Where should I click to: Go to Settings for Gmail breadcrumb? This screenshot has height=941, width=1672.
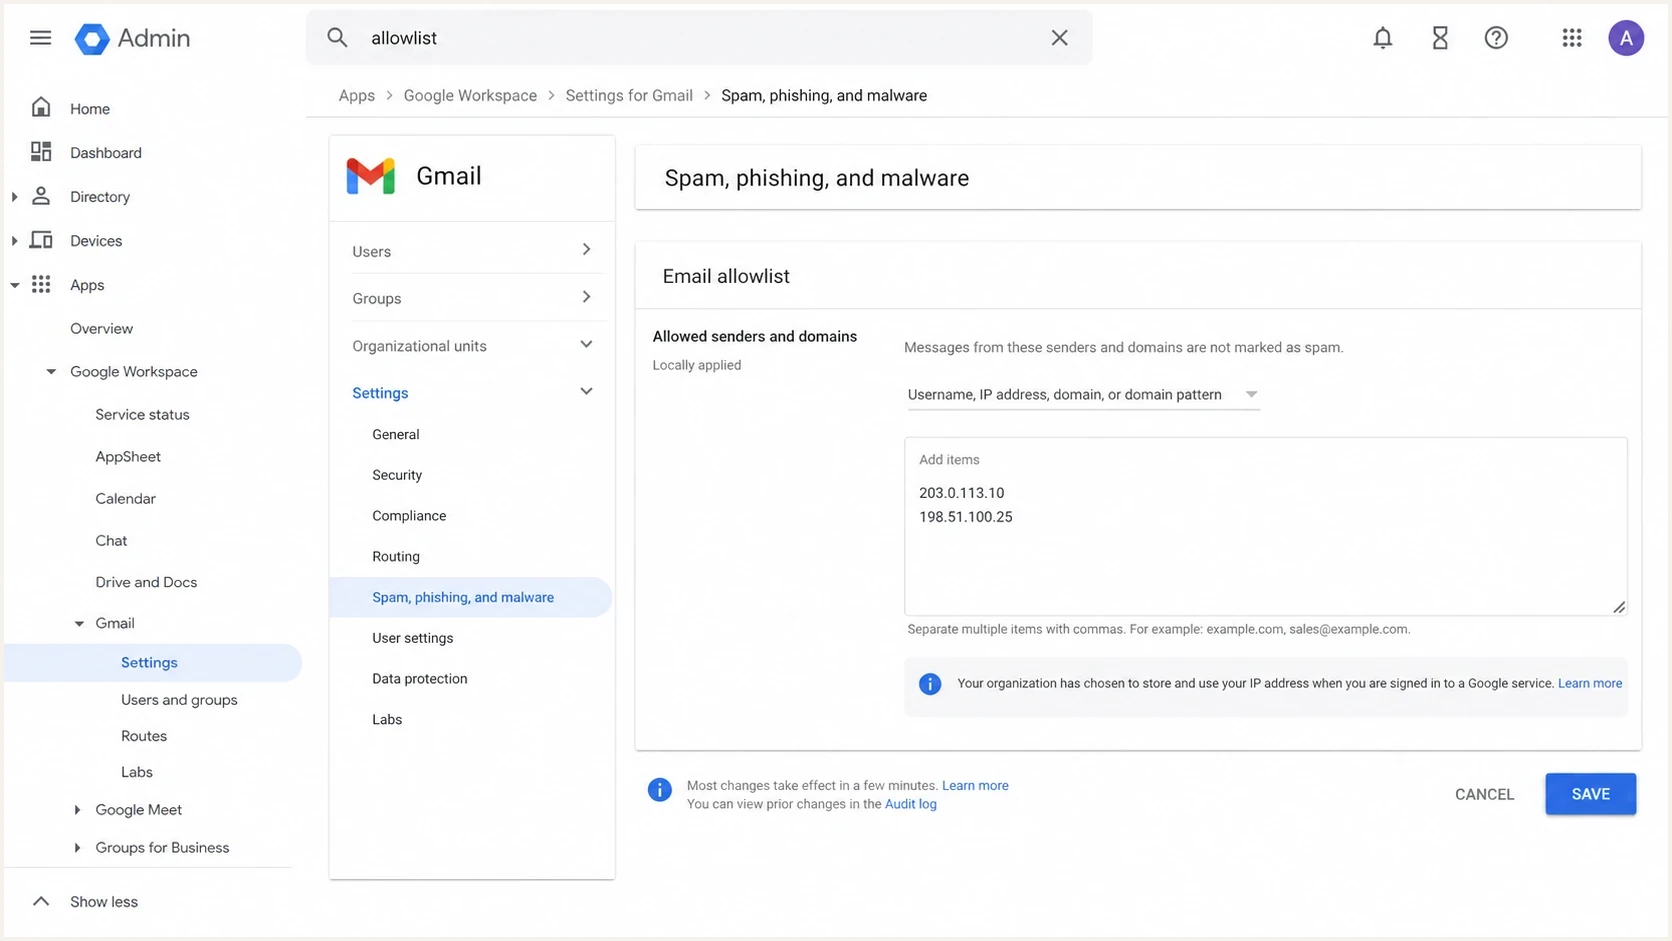click(x=629, y=95)
